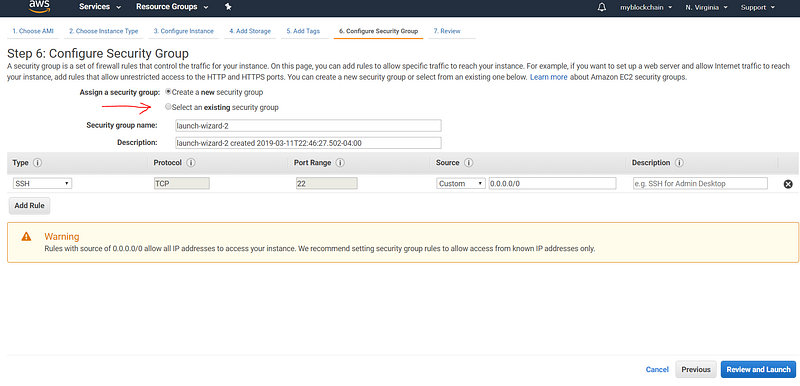Click the info icon next to Port Range
Image resolution: width=800 pixels, height=386 pixels.
340,163
